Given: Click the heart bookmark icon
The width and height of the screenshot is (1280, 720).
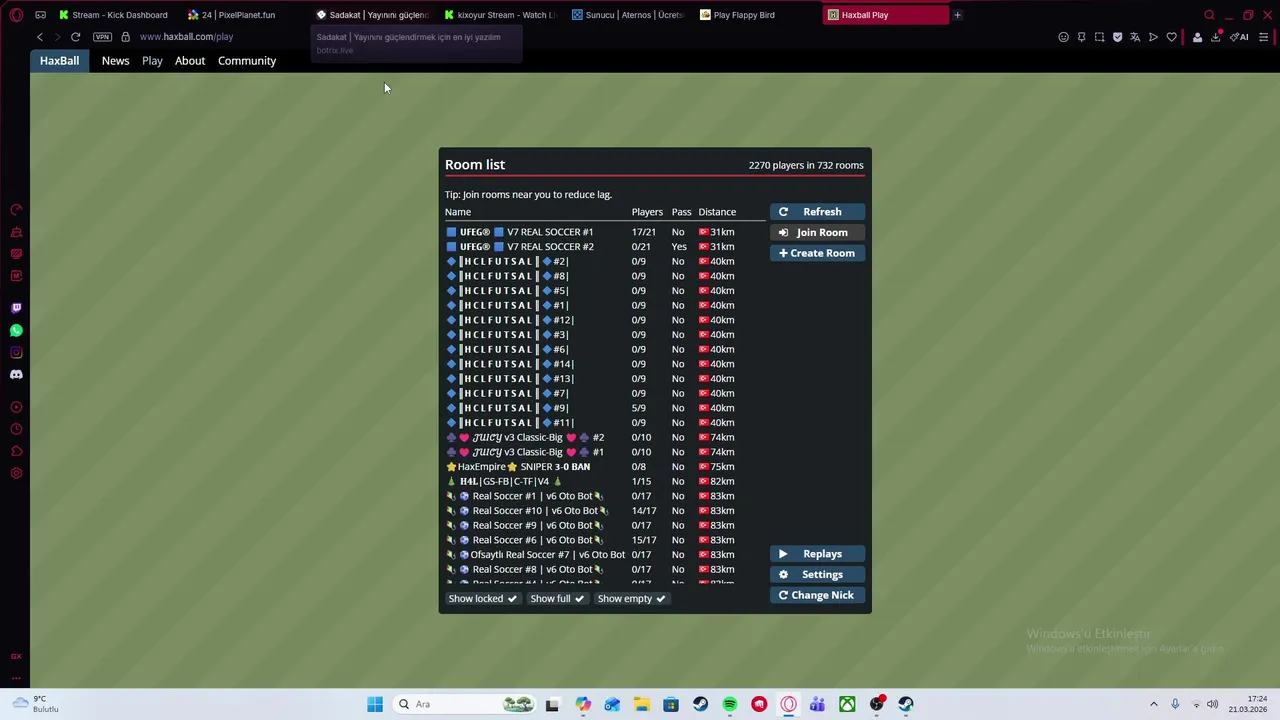Looking at the screenshot, I should [1171, 37].
